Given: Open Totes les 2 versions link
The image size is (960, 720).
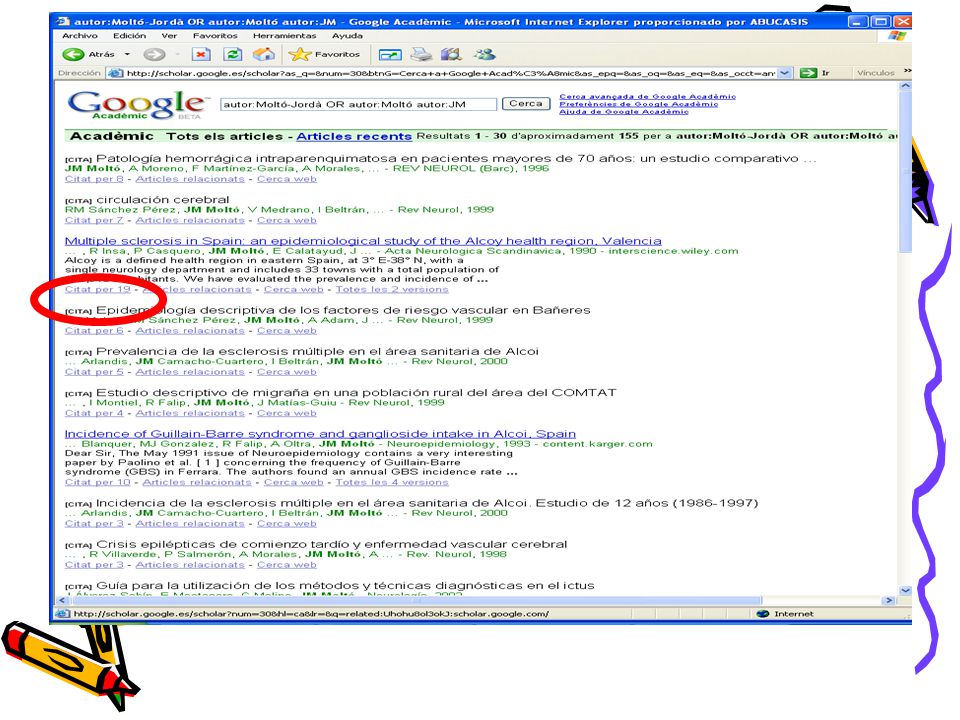Looking at the screenshot, I should 392,289.
